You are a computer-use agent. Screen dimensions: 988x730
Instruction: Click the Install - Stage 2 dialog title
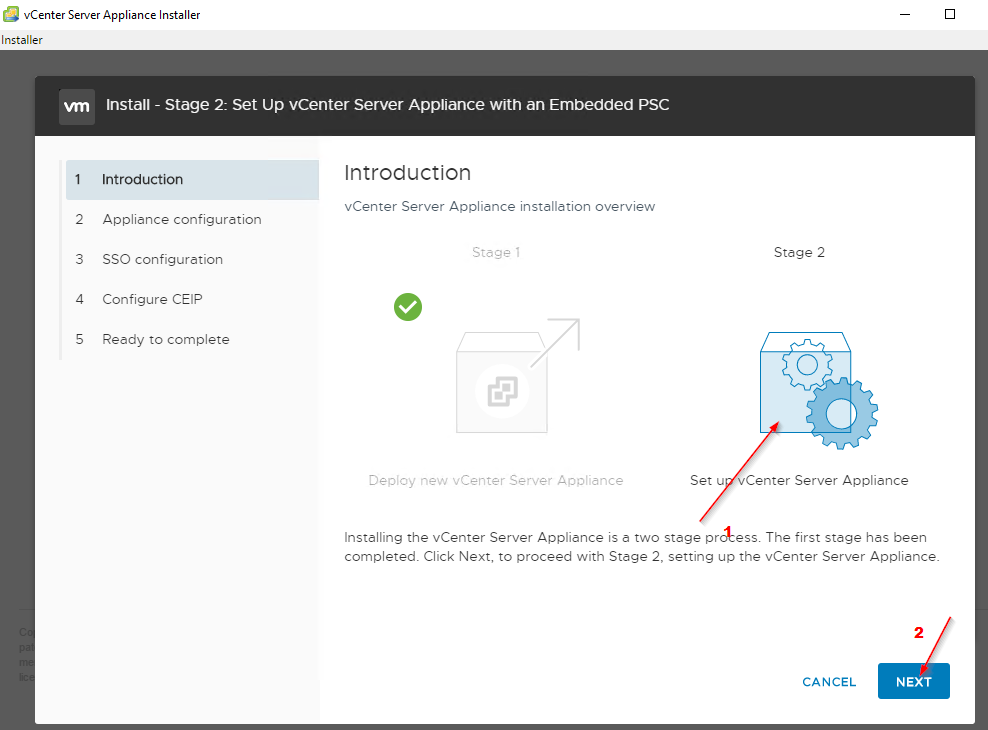point(388,105)
